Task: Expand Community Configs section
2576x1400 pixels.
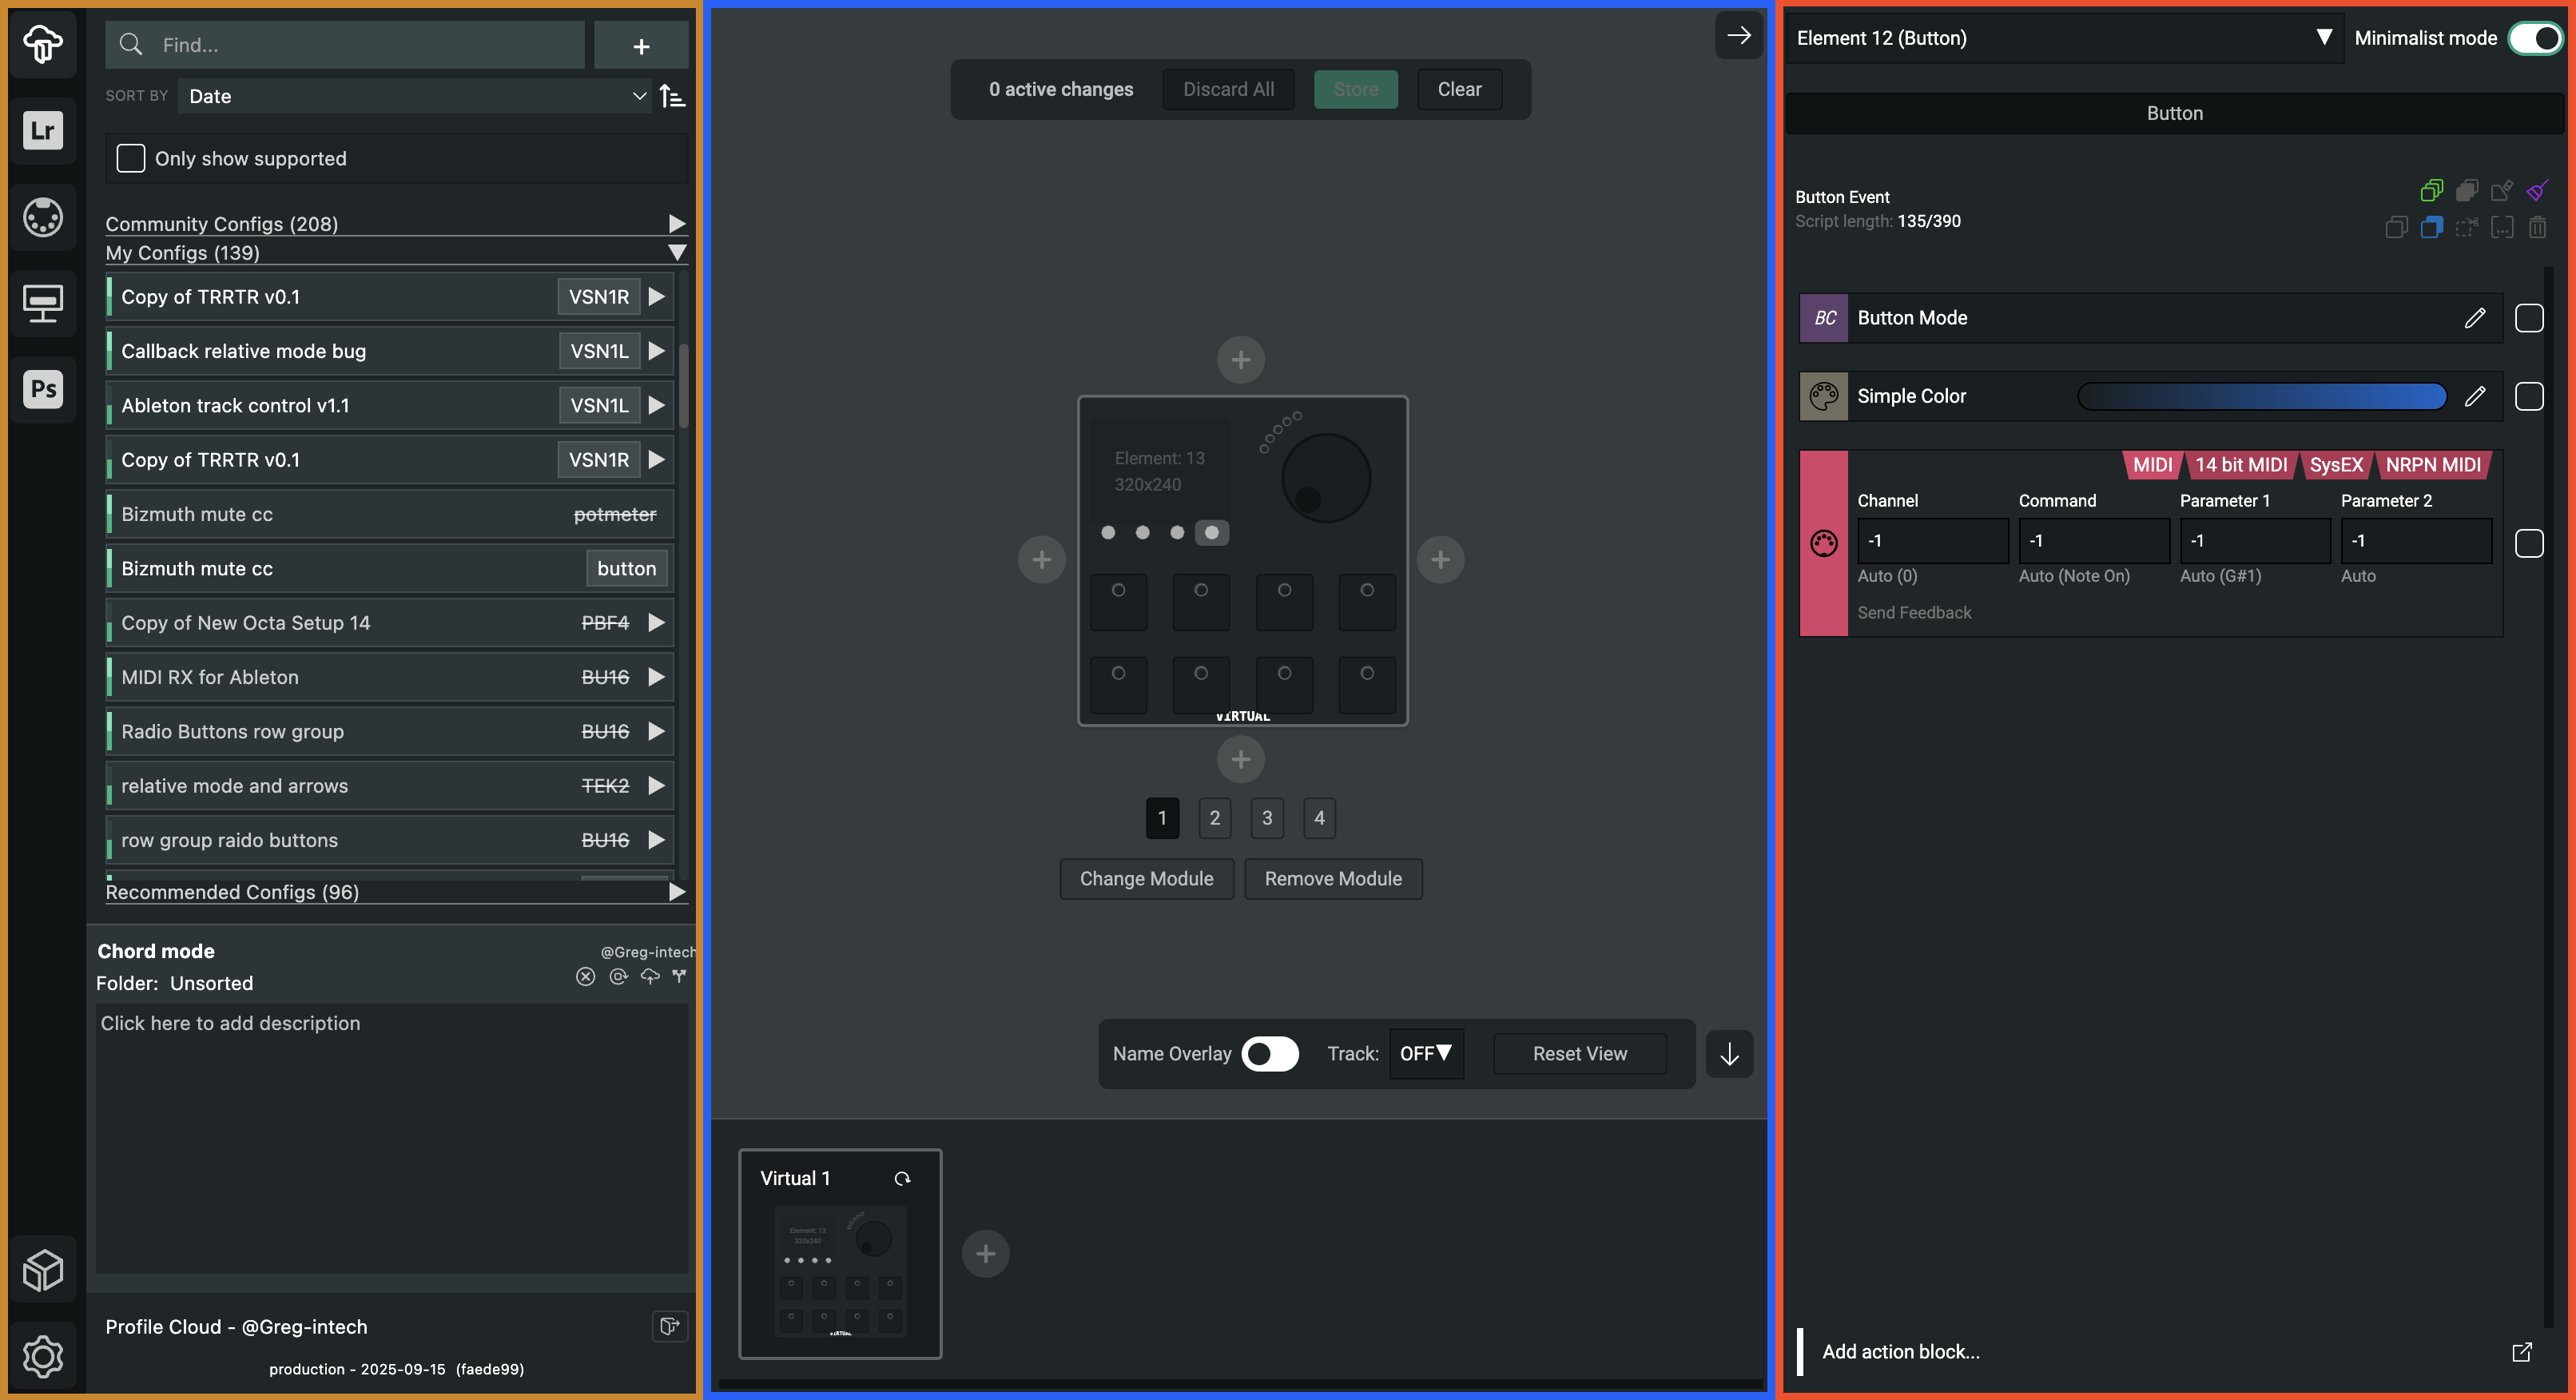Action: coord(676,223)
